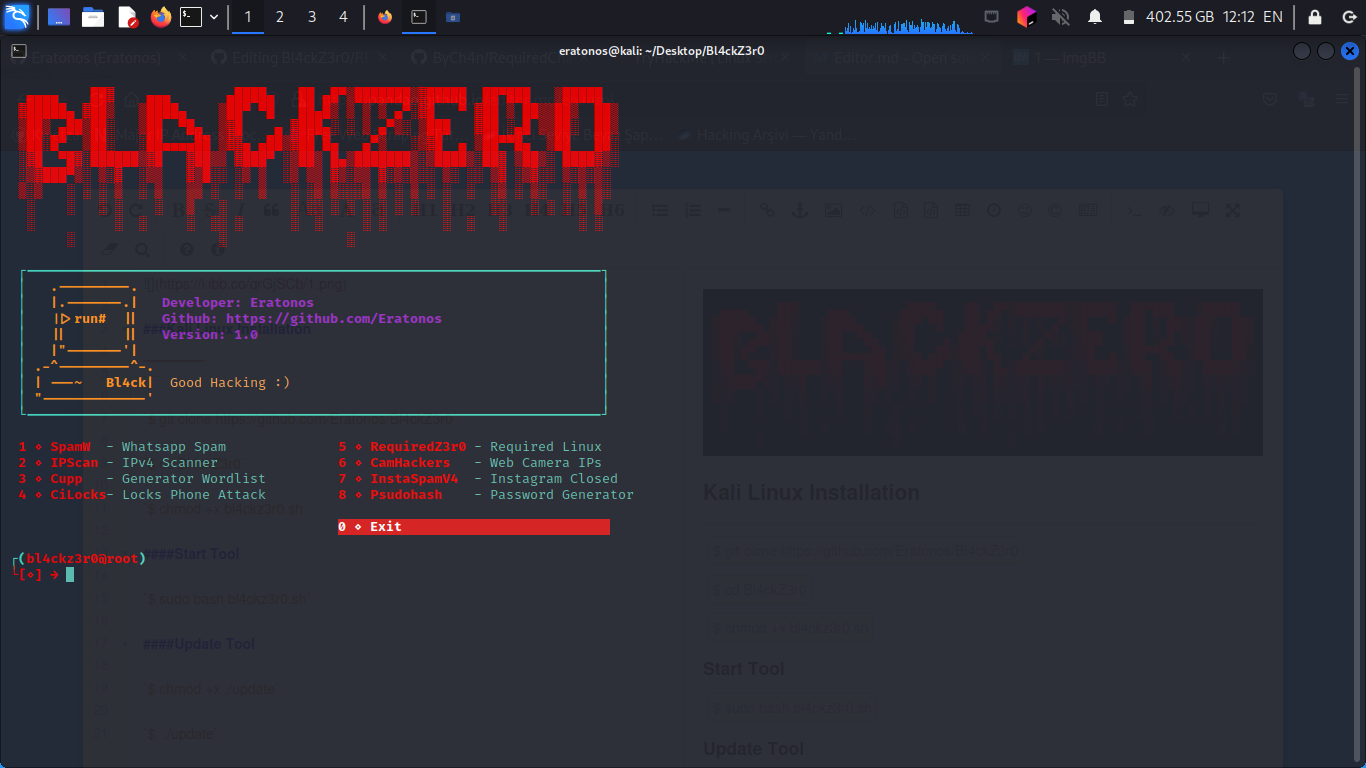Focus the terminal input cursor

pyautogui.click(x=70, y=575)
